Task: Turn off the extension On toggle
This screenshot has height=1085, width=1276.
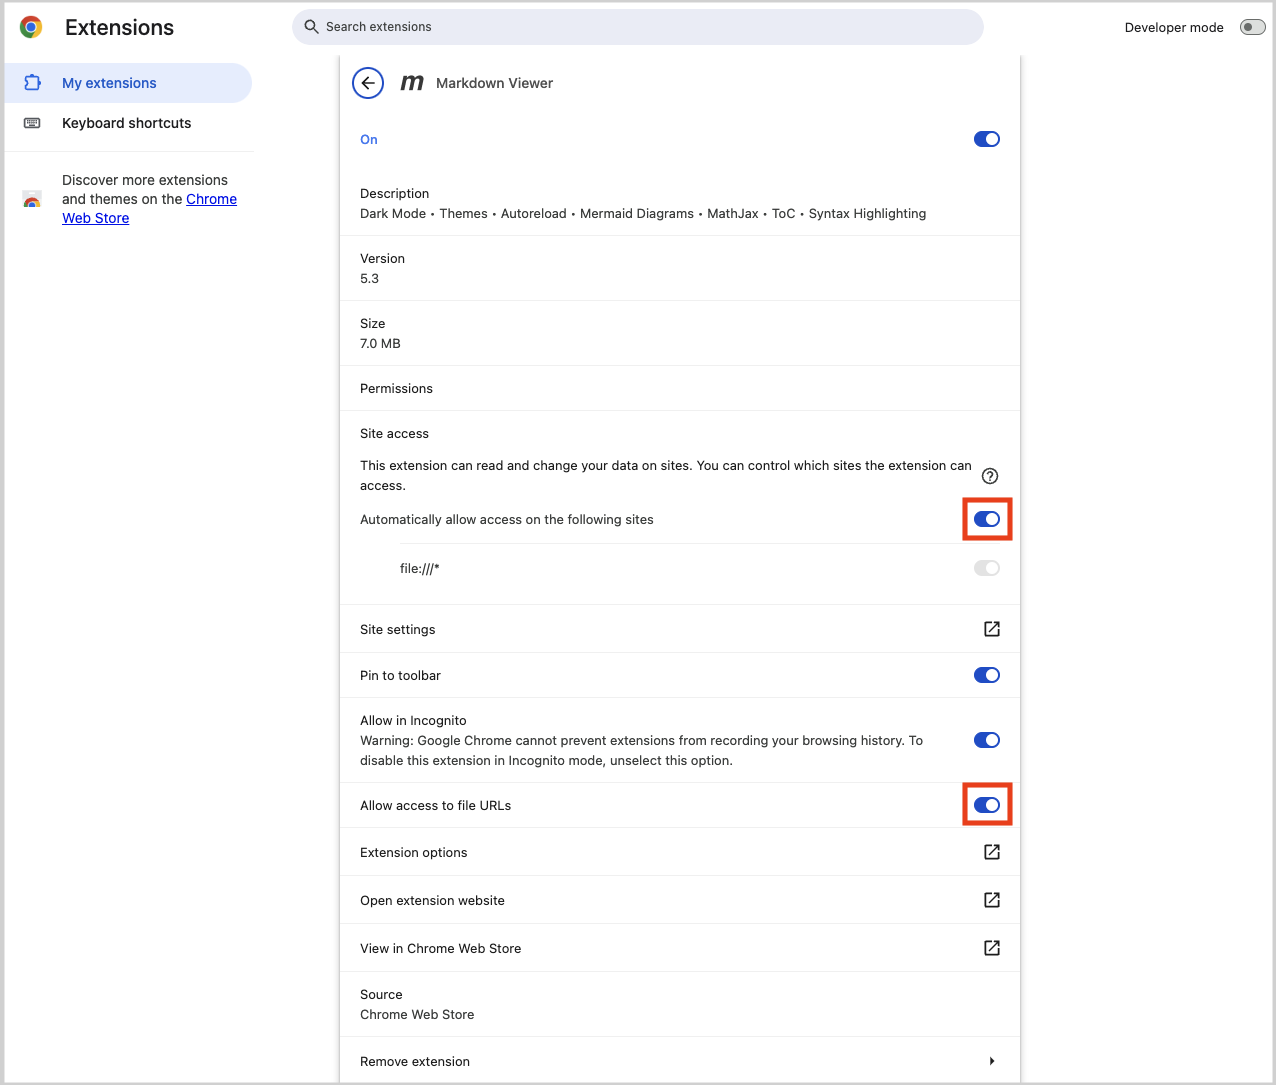Action: [987, 139]
